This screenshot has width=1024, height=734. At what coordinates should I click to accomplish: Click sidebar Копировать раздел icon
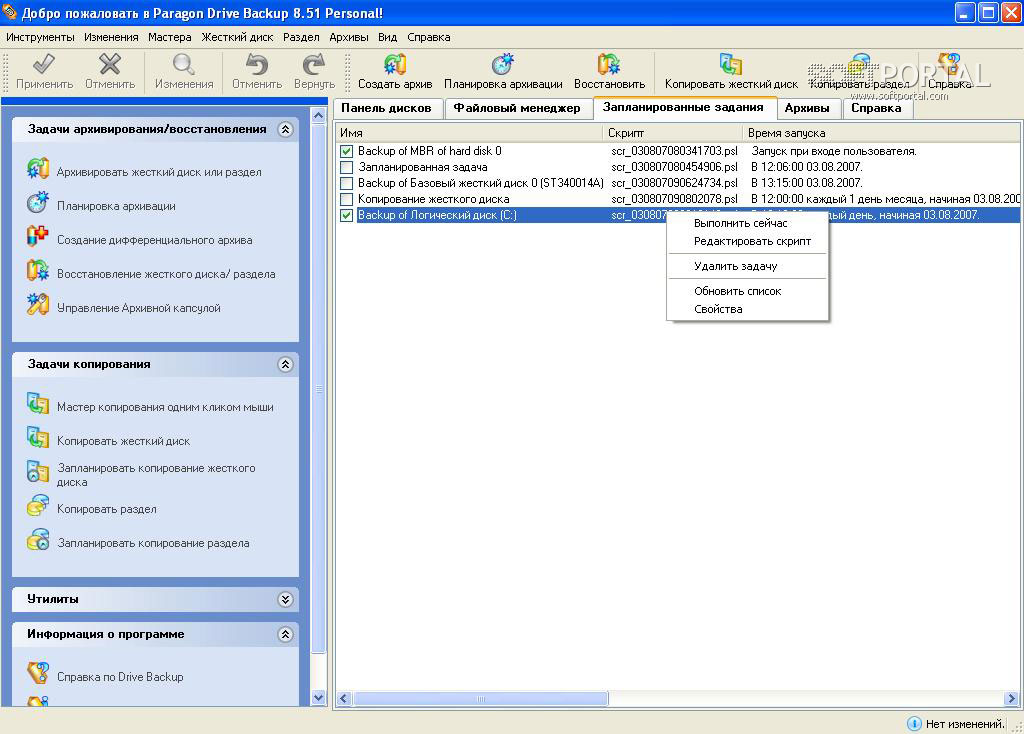(x=38, y=505)
